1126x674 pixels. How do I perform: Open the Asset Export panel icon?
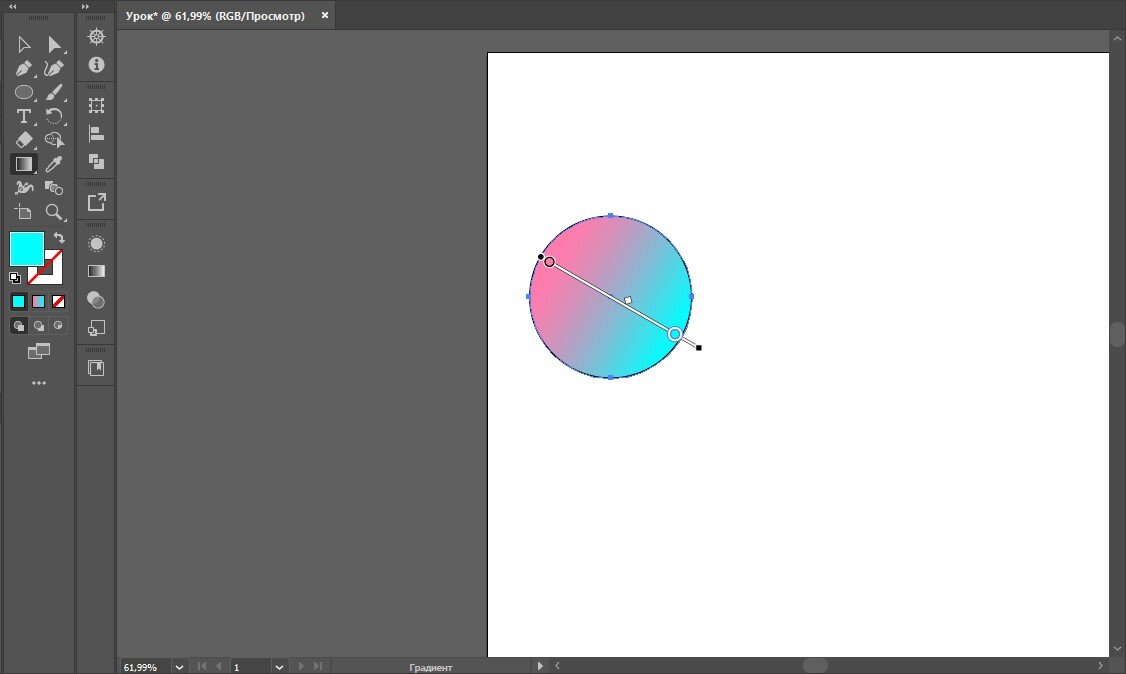[x=96, y=202]
